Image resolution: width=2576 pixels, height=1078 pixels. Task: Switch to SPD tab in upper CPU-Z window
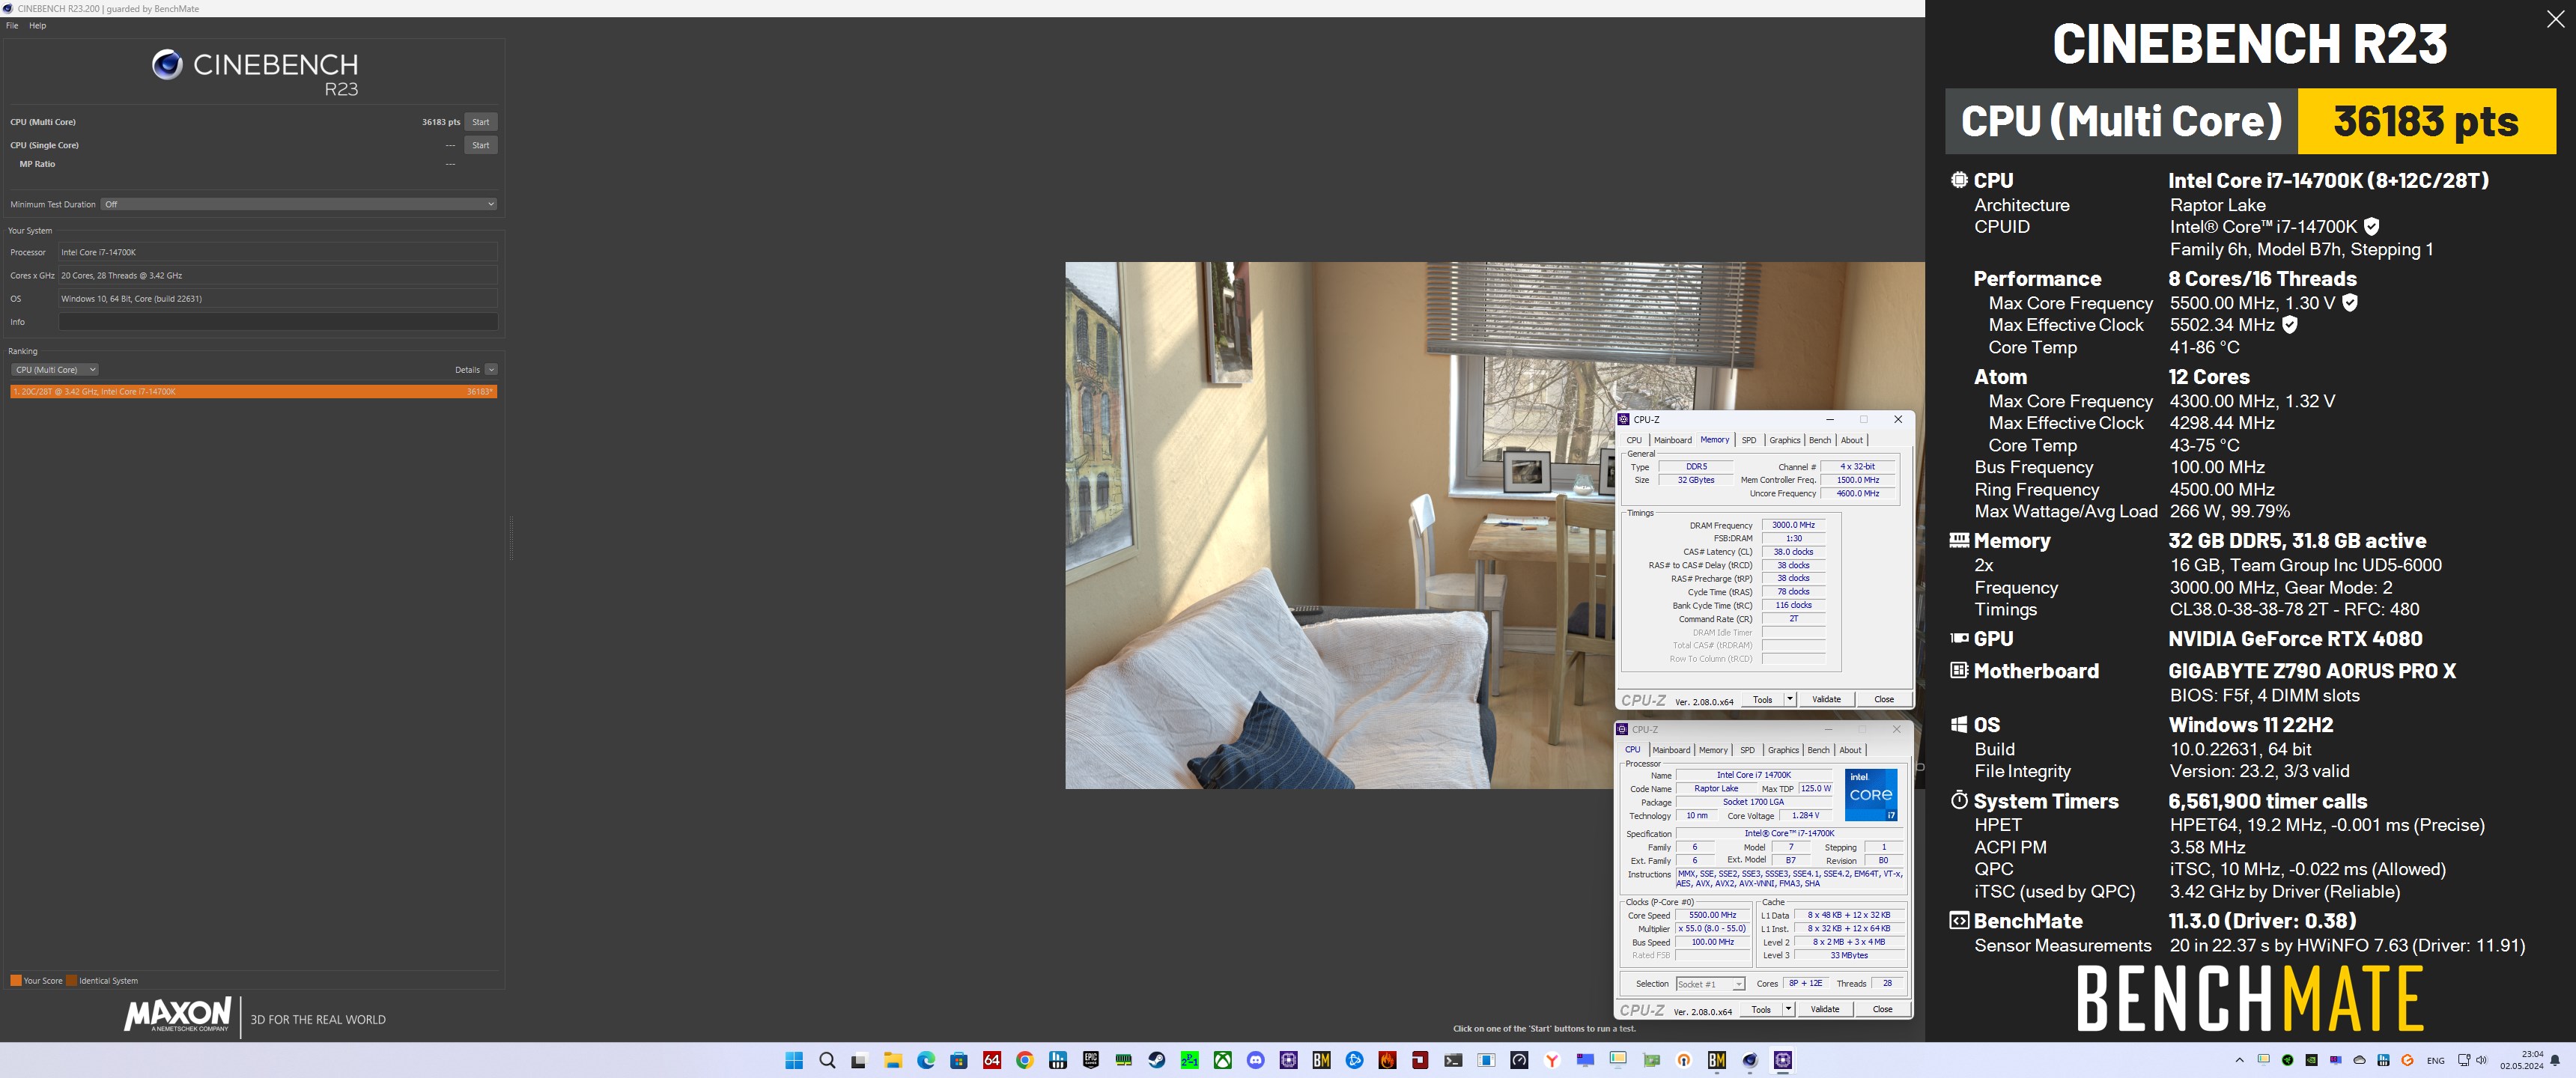point(1748,440)
